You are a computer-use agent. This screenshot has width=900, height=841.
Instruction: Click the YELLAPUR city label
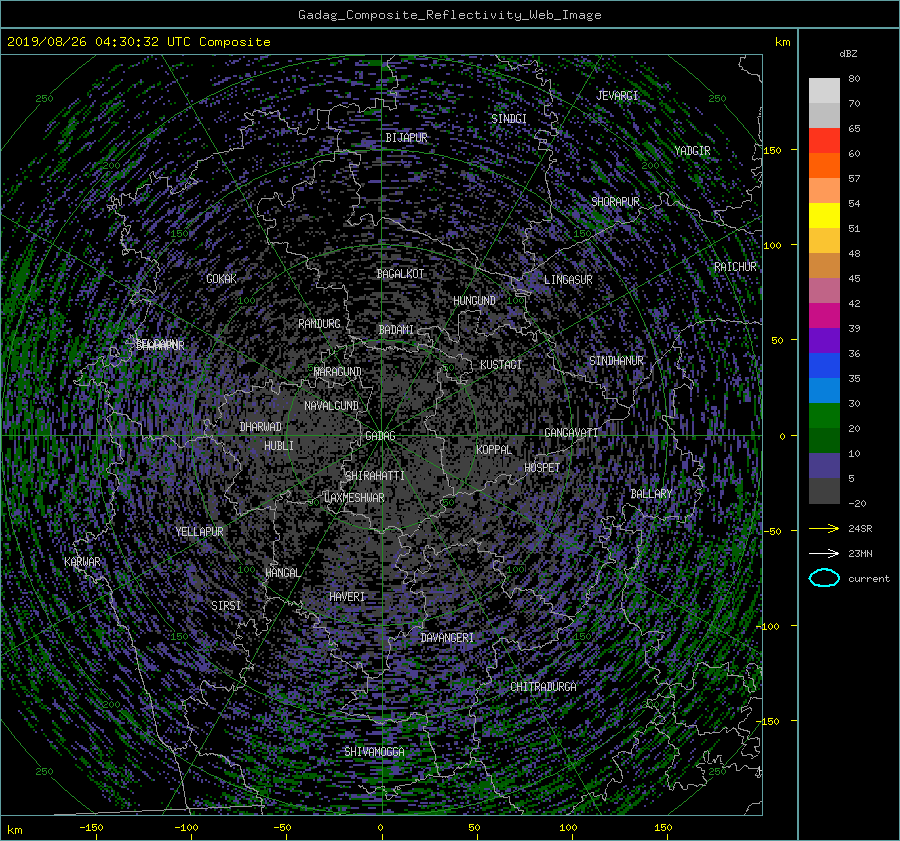click(x=199, y=532)
